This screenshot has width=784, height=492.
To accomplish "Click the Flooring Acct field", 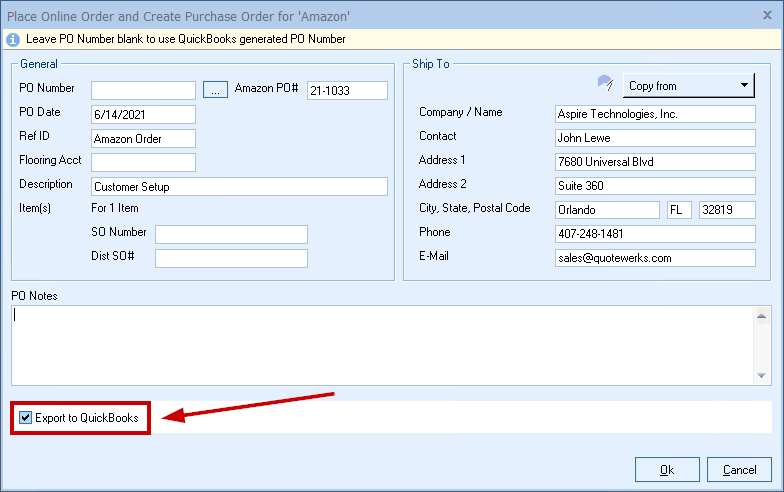I will pos(143,162).
